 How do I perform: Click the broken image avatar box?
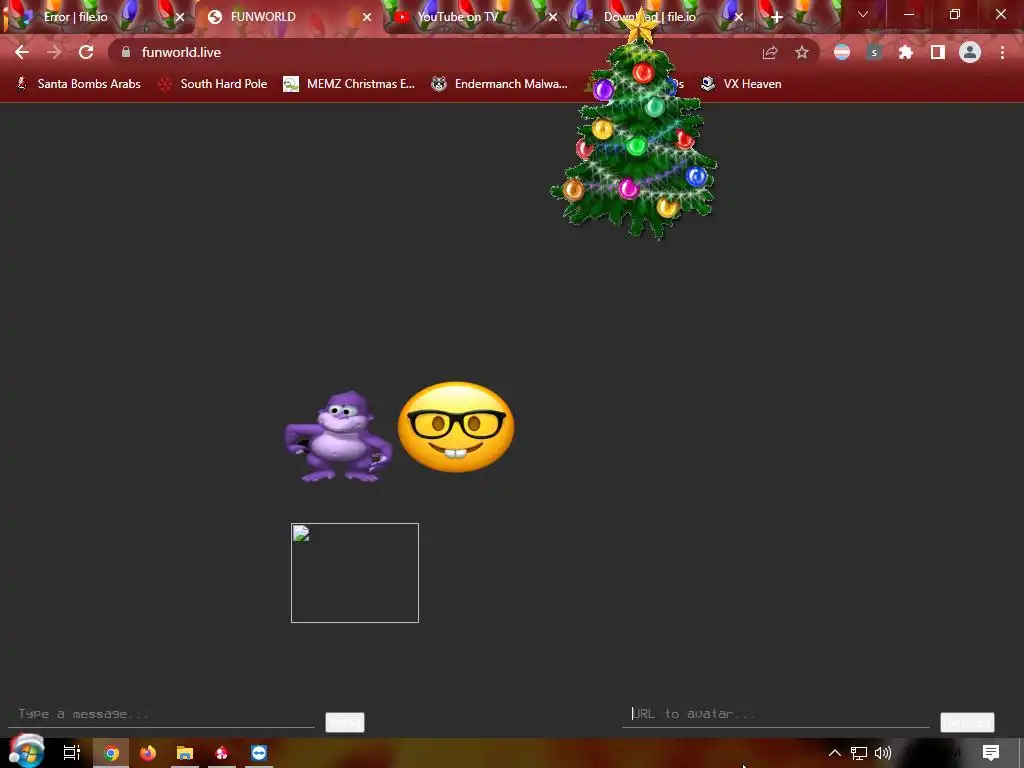[355, 573]
